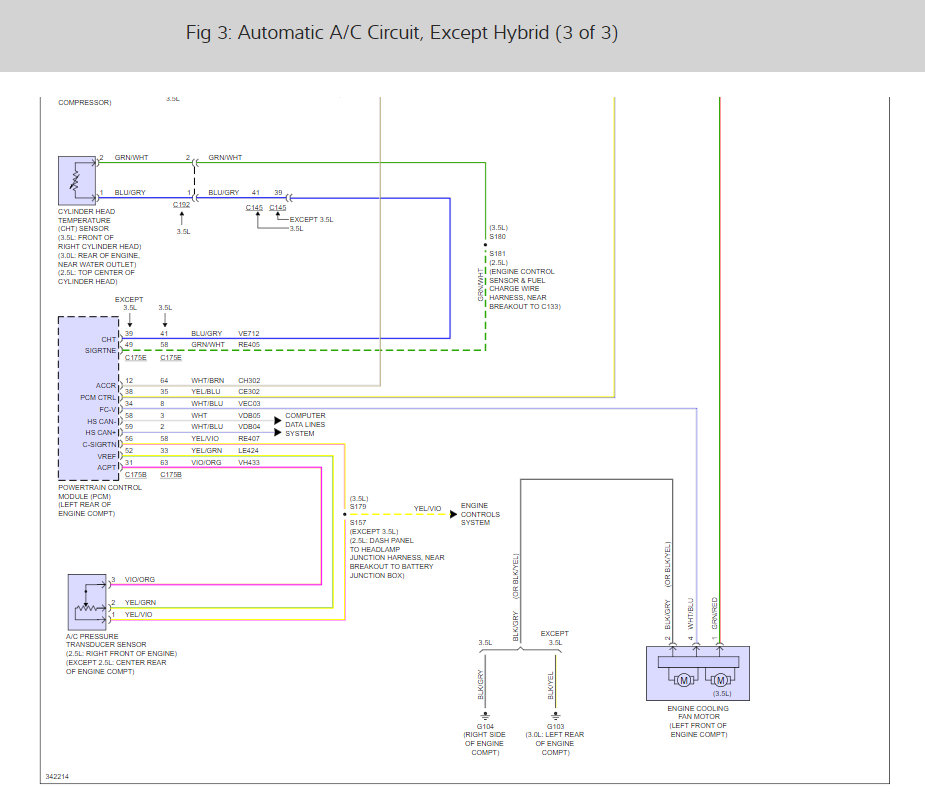This screenshot has width=925, height=802.
Task: Click the C192 connector label
Action: pos(181,205)
